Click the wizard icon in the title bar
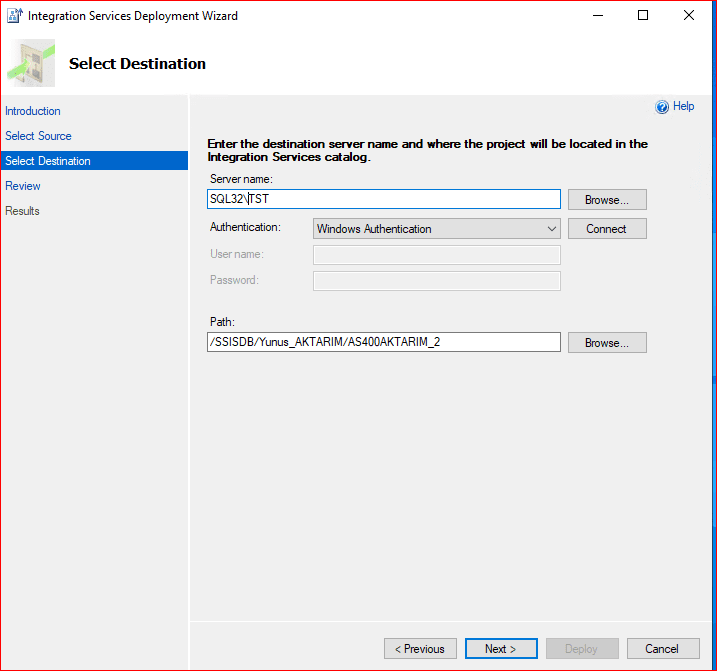This screenshot has width=717, height=671. 15,15
